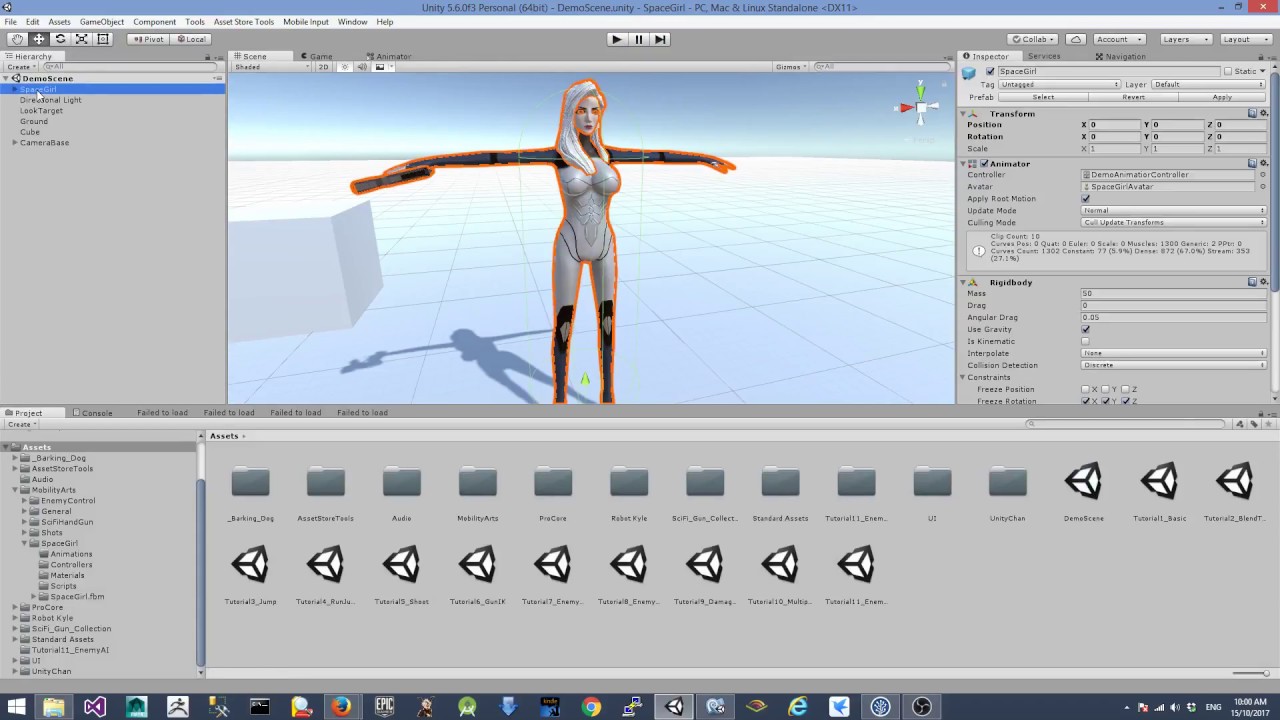Enable Is Kinematic checkbox
The width and height of the screenshot is (1280, 720).
1086,341
